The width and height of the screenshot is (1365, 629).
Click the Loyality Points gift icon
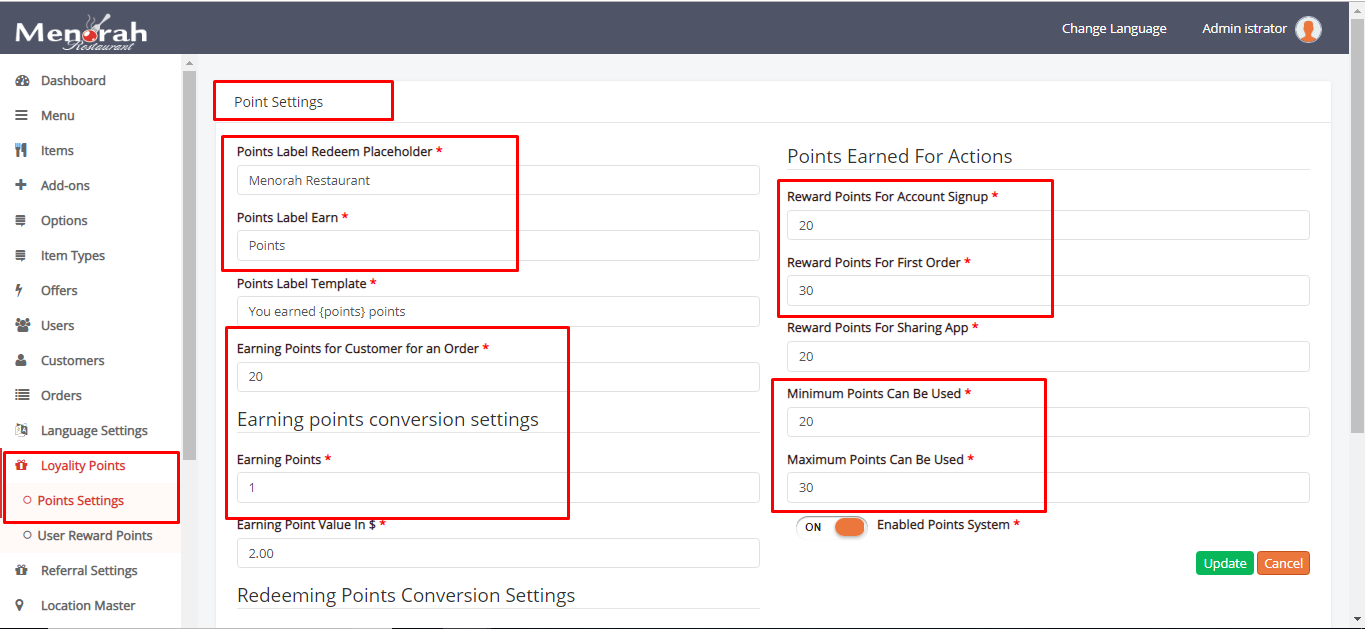click(x=21, y=466)
